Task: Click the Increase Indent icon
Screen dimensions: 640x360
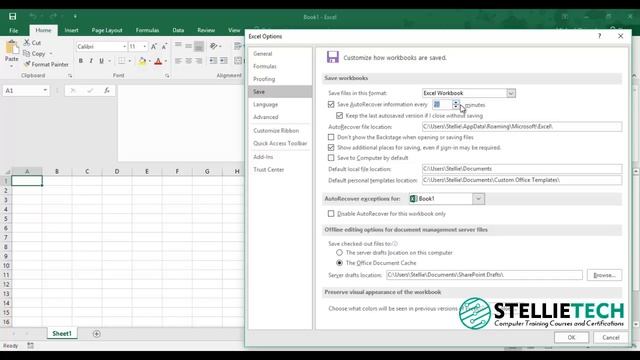Action: pos(224,61)
